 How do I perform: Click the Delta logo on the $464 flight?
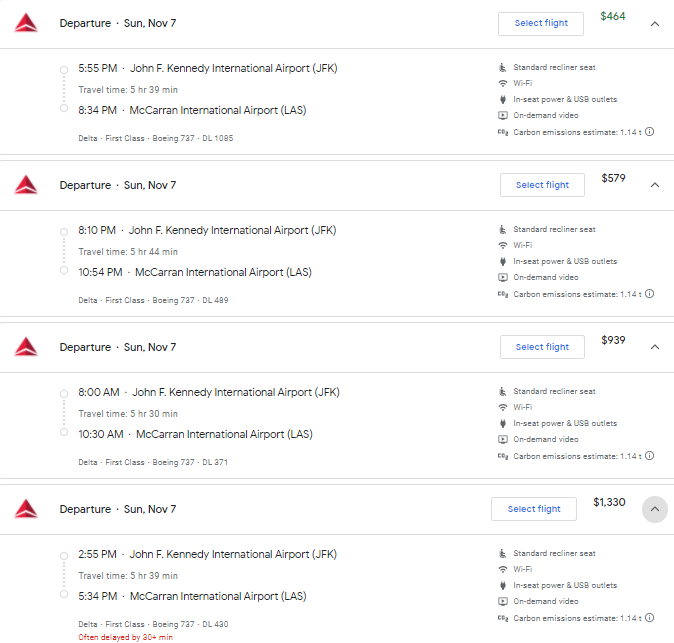pos(26,23)
